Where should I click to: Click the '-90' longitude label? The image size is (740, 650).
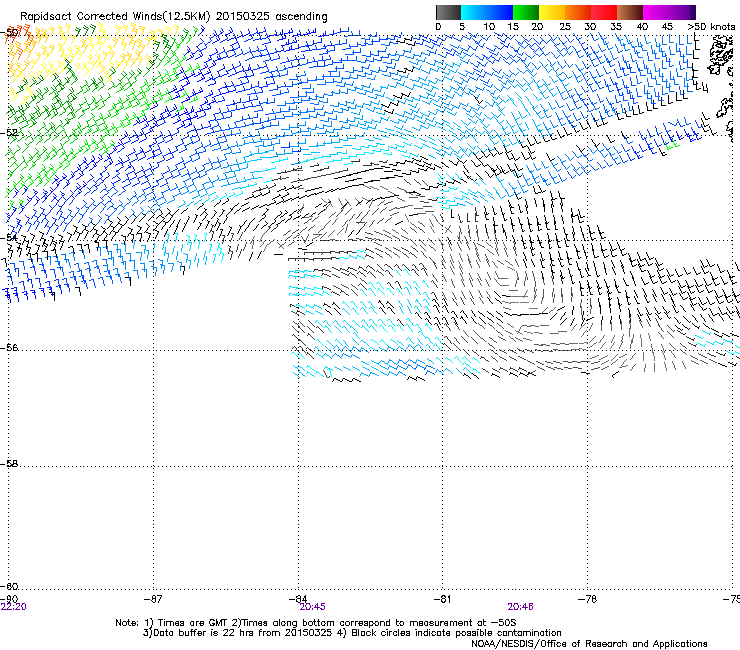point(9,599)
